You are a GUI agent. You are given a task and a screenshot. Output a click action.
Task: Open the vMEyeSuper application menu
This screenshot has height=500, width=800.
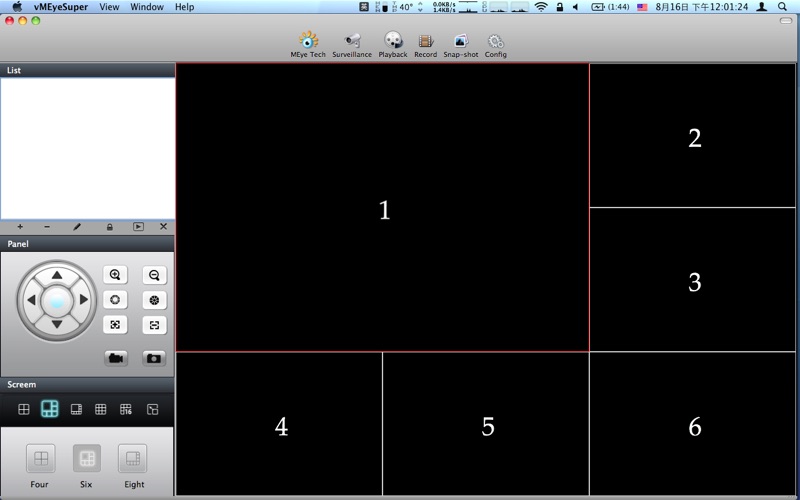pos(61,7)
